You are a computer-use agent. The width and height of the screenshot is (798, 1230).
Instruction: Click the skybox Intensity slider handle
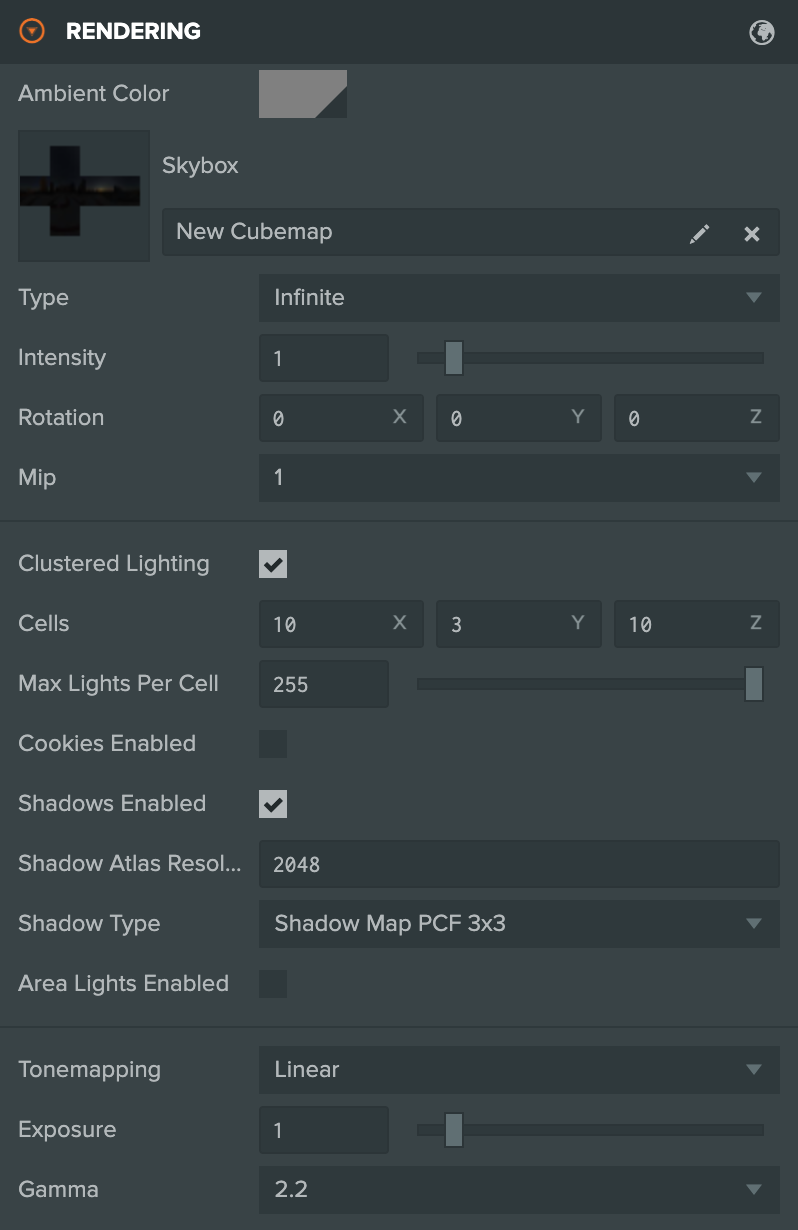click(454, 358)
